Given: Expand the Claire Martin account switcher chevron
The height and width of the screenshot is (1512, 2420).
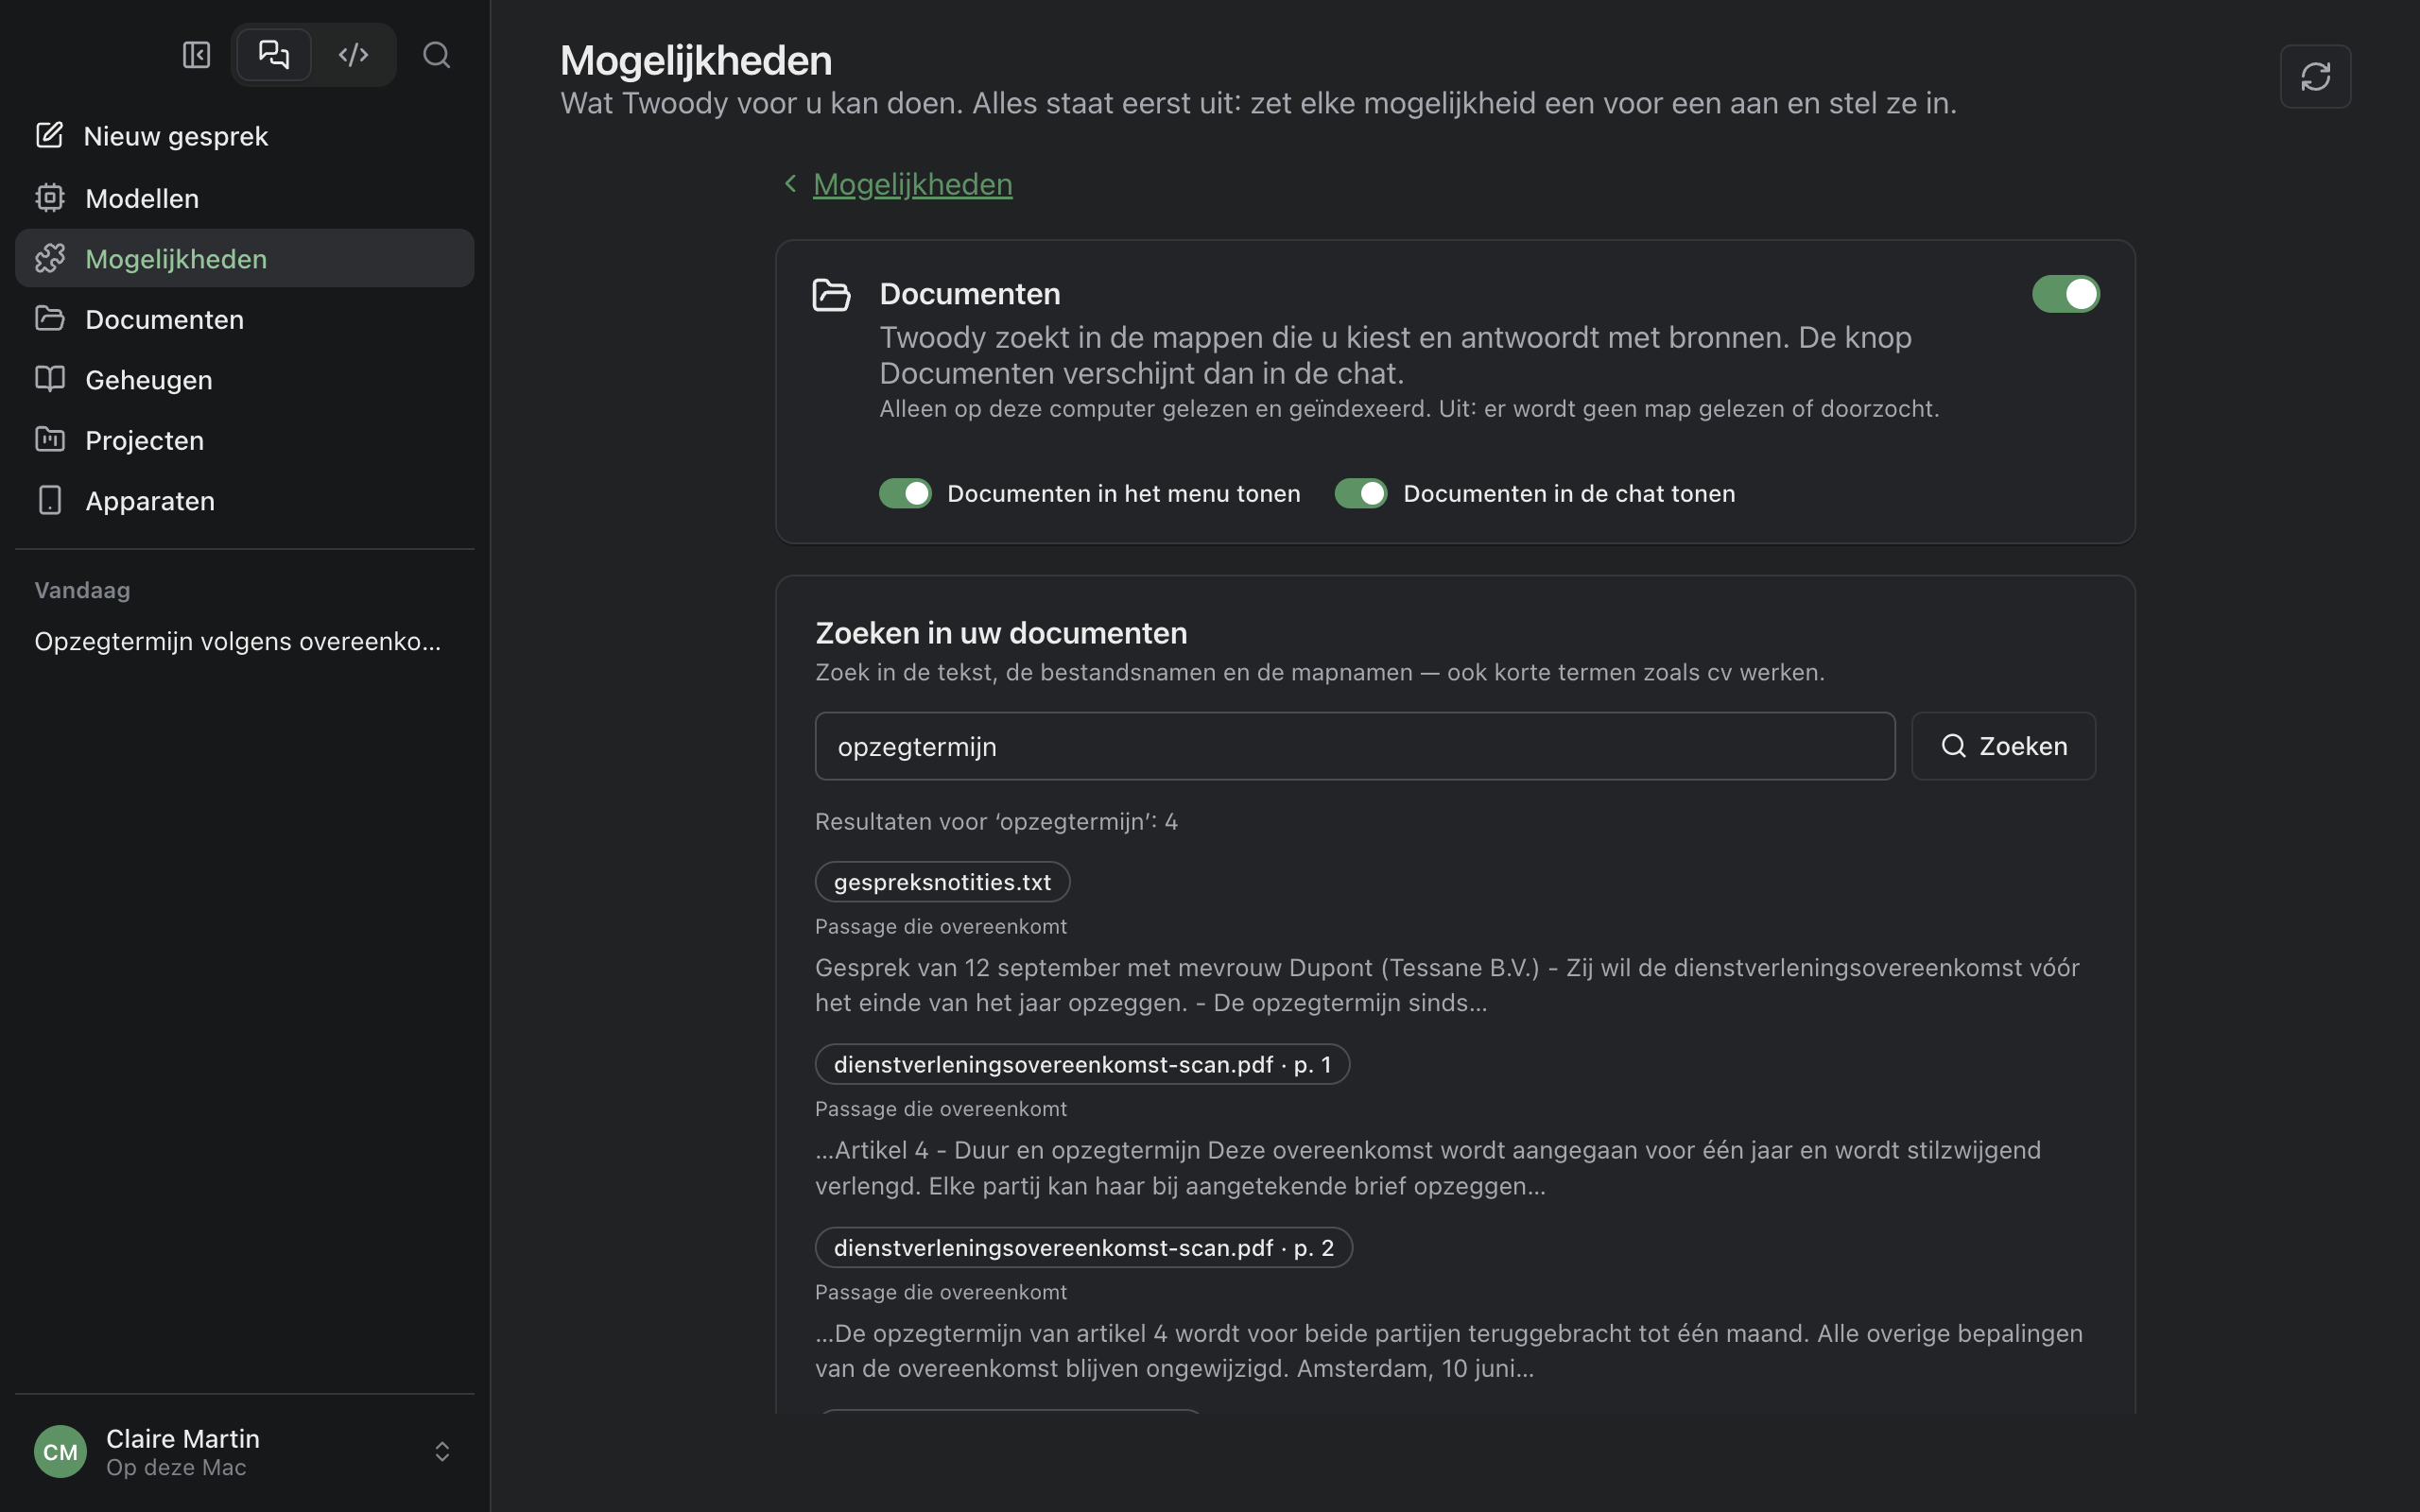Looking at the screenshot, I should pos(442,1451).
